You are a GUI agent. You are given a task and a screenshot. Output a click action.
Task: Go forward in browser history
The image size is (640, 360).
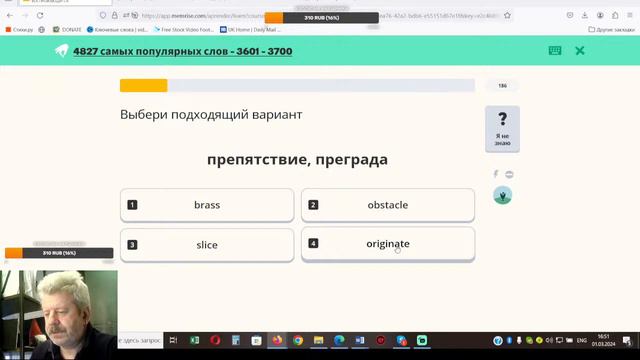pos(25,16)
